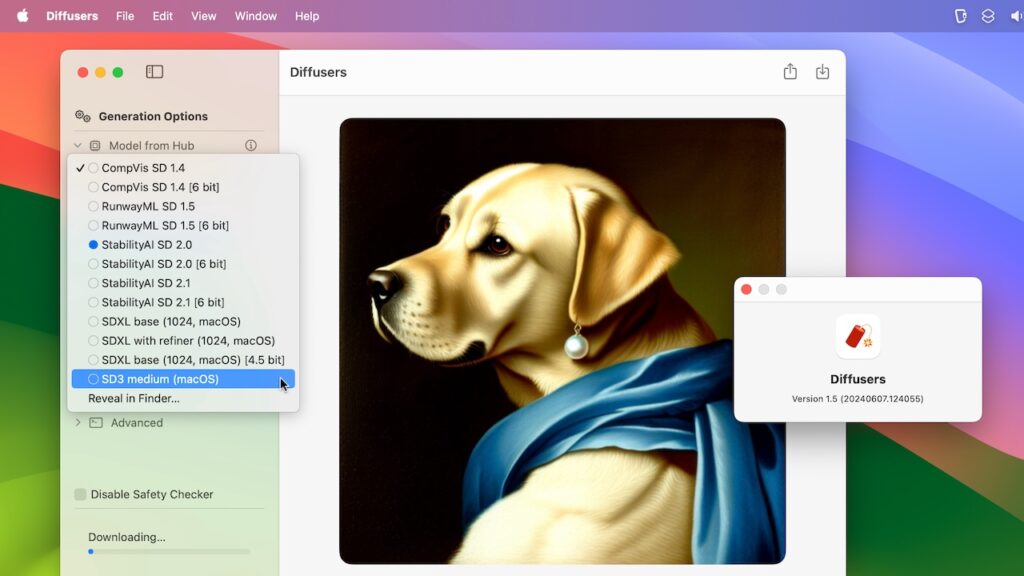This screenshot has width=1024, height=576.
Task: Click the share icon in toolbar
Action: [x=790, y=72]
